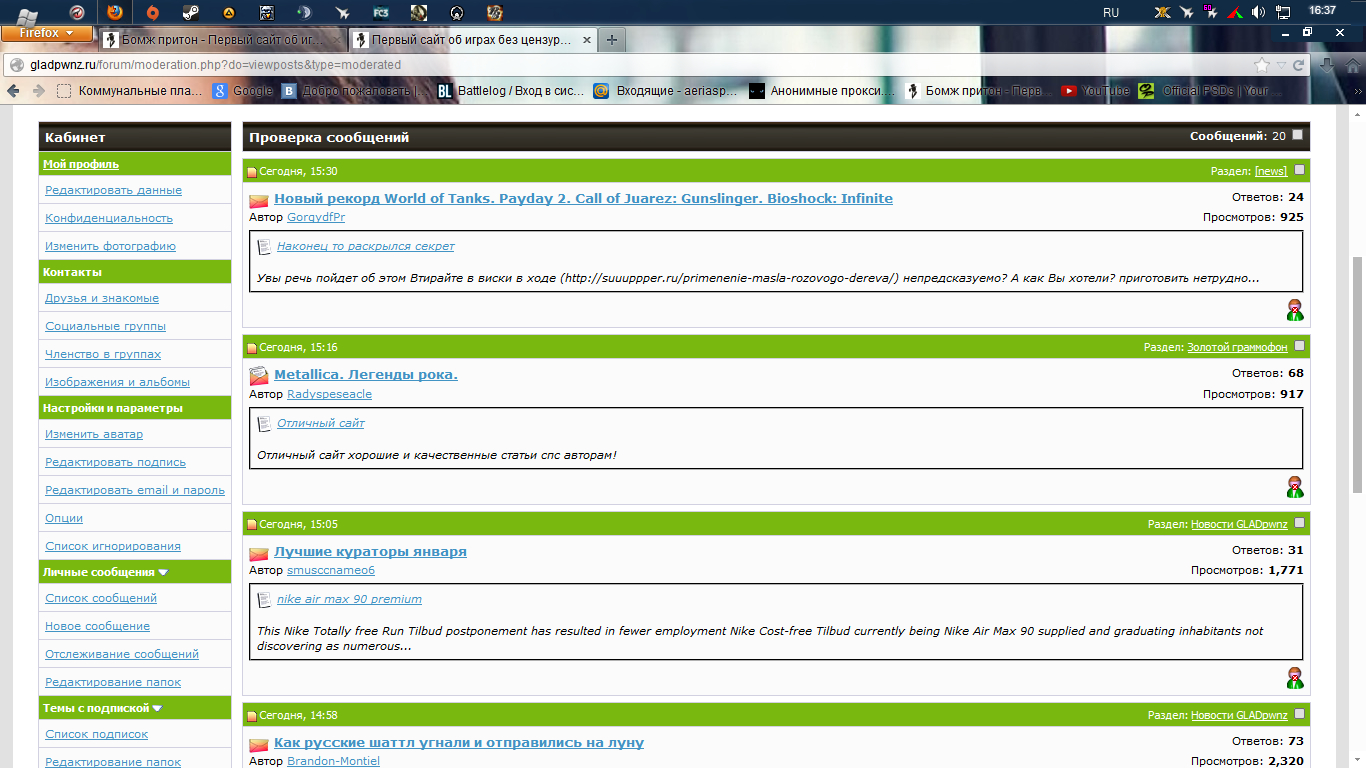The image size is (1366, 768).
Task: Open the 'Отличный сайт' post link
Action: [321, 423]
